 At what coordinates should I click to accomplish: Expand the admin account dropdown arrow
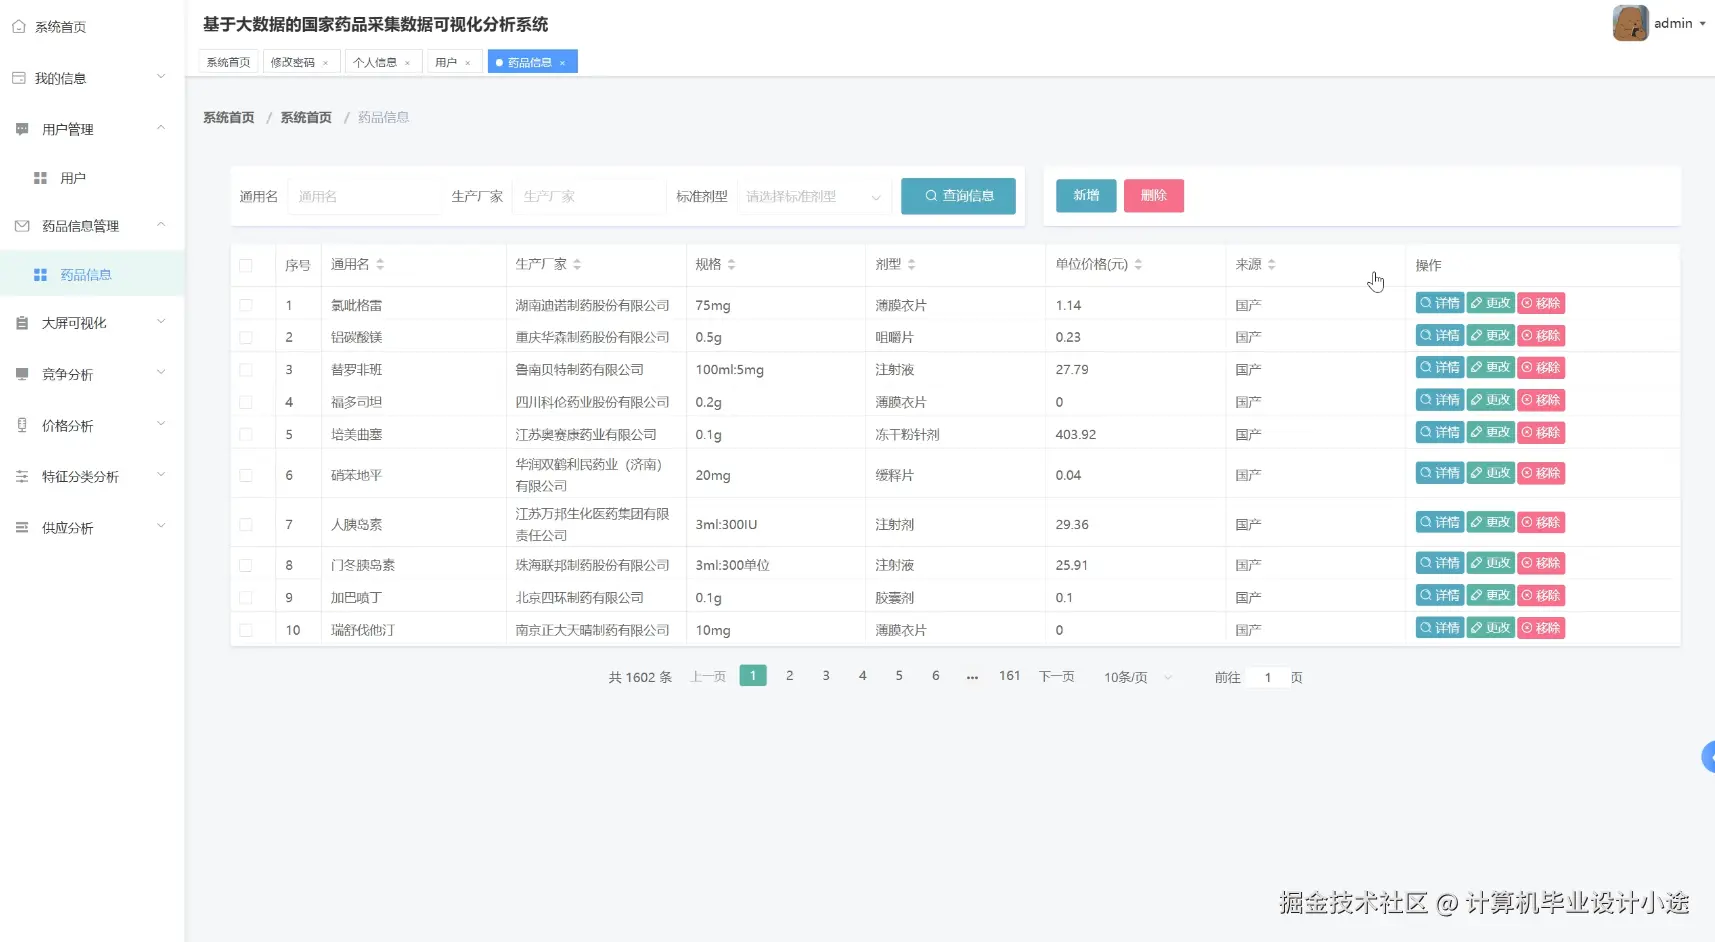coord(1702,23)
